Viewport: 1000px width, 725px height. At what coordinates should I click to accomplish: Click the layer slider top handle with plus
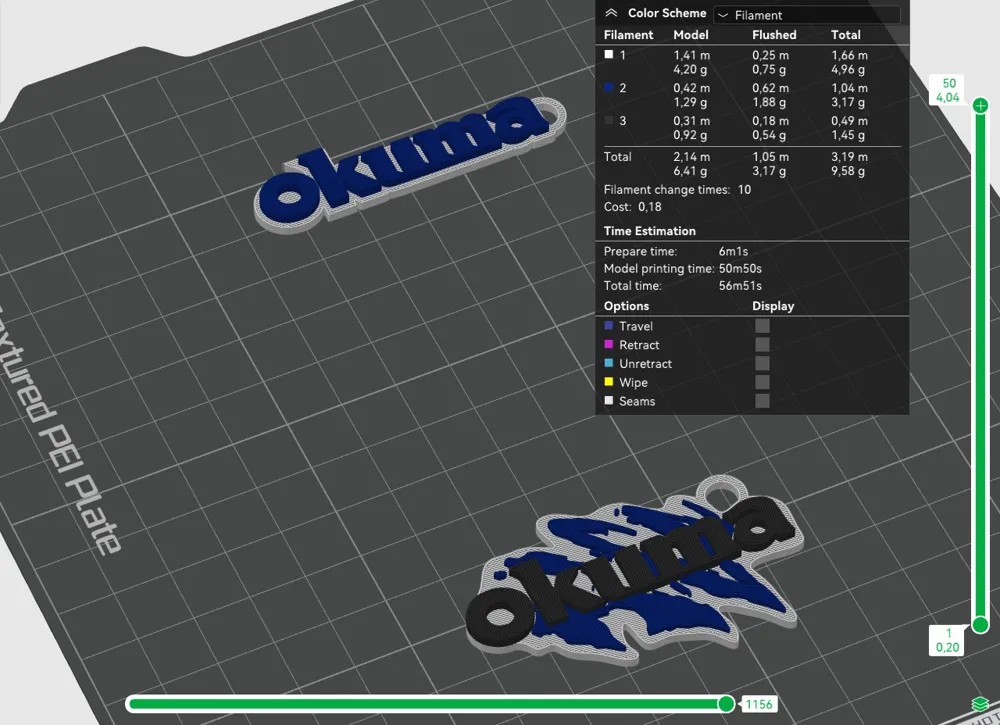coord(981,106)
